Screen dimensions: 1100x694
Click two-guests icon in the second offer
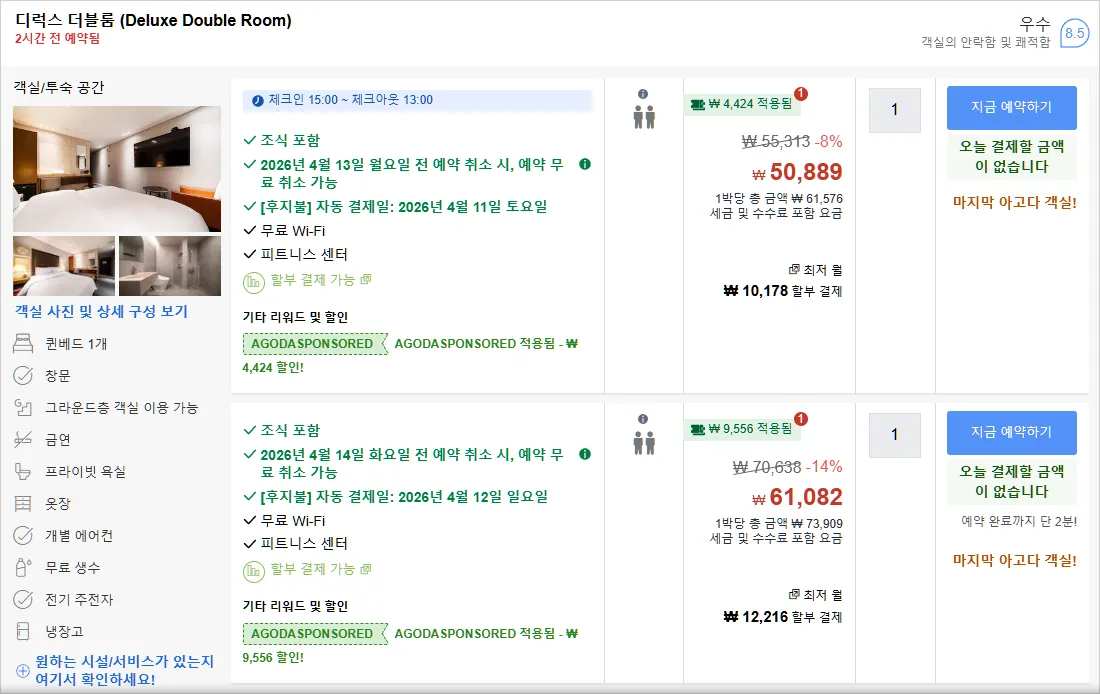coord(644,443)
